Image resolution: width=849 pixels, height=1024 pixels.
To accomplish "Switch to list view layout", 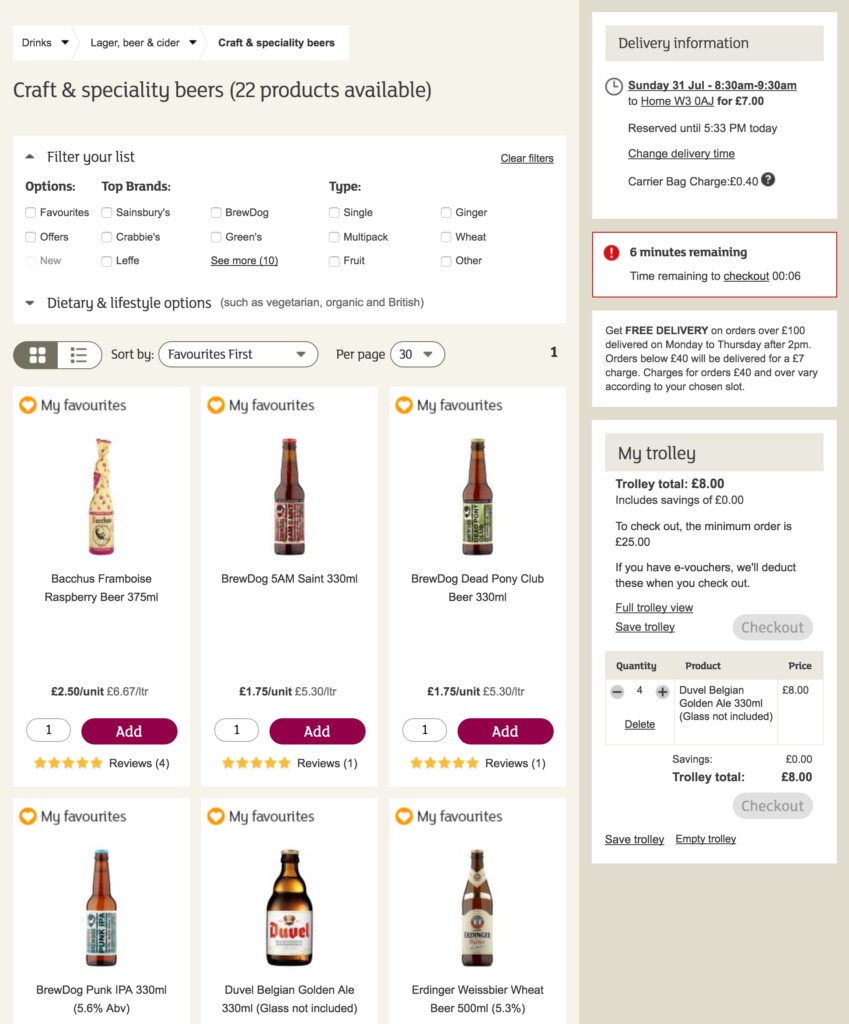I will tap(79, 355).
